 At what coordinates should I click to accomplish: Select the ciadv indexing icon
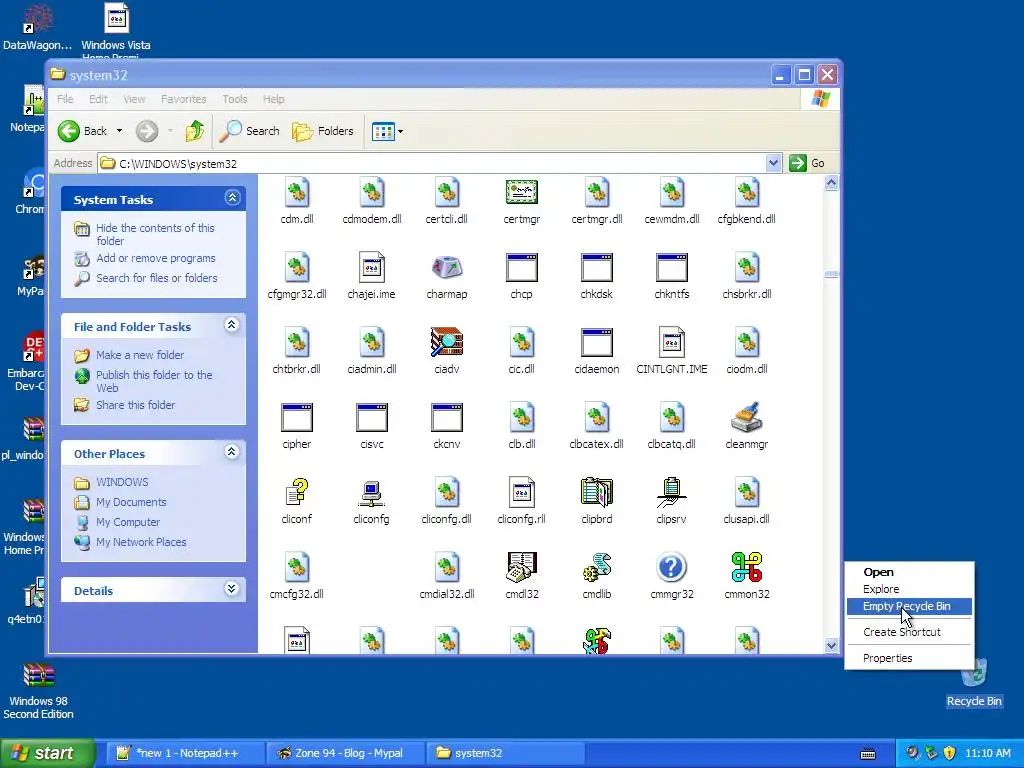(x=447, y=343)
